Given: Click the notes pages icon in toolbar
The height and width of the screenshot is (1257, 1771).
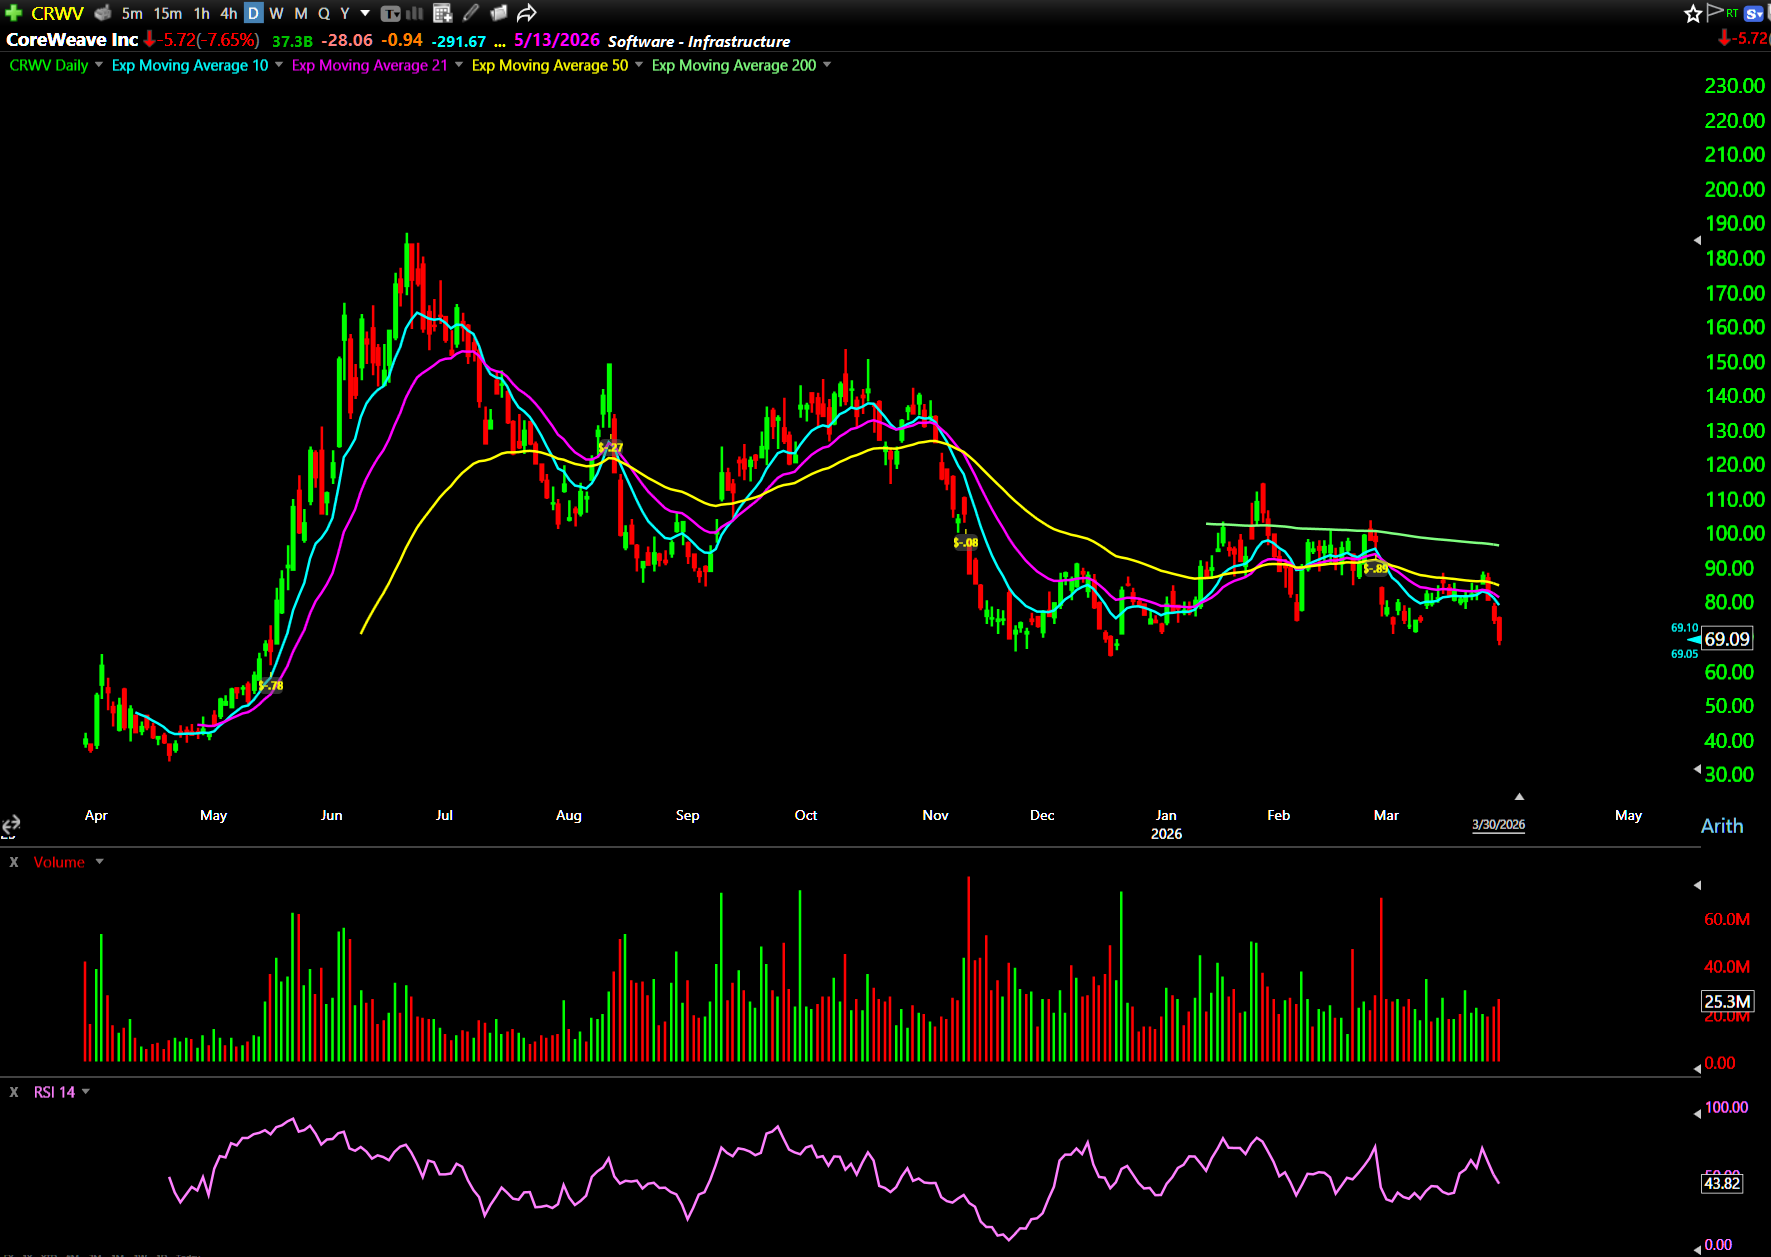Looking at the screenshot, I should (x=498, y=13).
